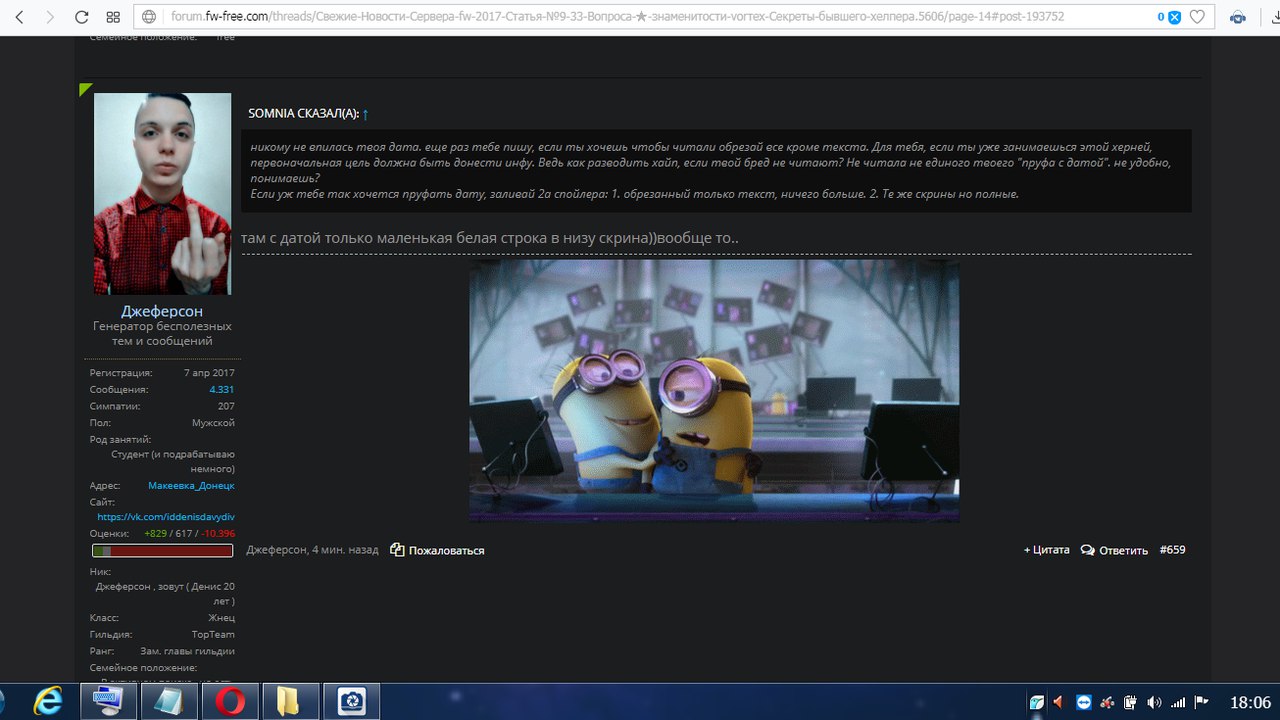This screenshot has width=1280, height=720.
Task: Click the reply speech bubbles icon
Action: [x=1088, y=550]
